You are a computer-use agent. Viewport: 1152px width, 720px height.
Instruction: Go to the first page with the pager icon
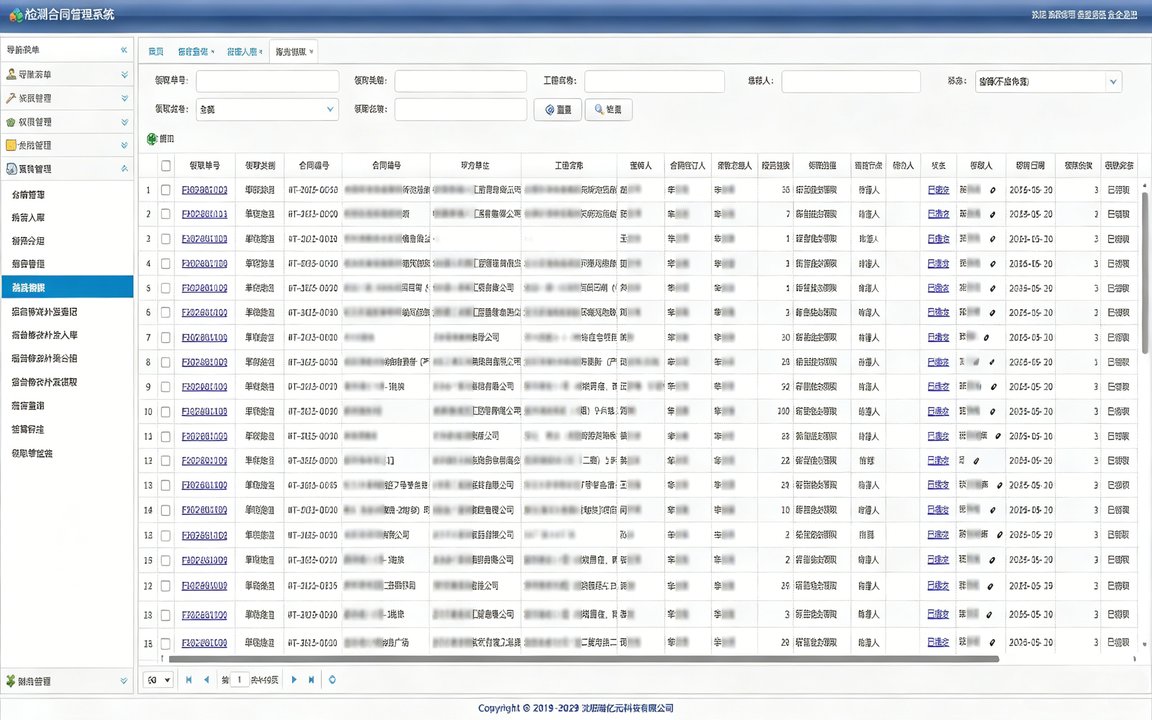point(189,680)
